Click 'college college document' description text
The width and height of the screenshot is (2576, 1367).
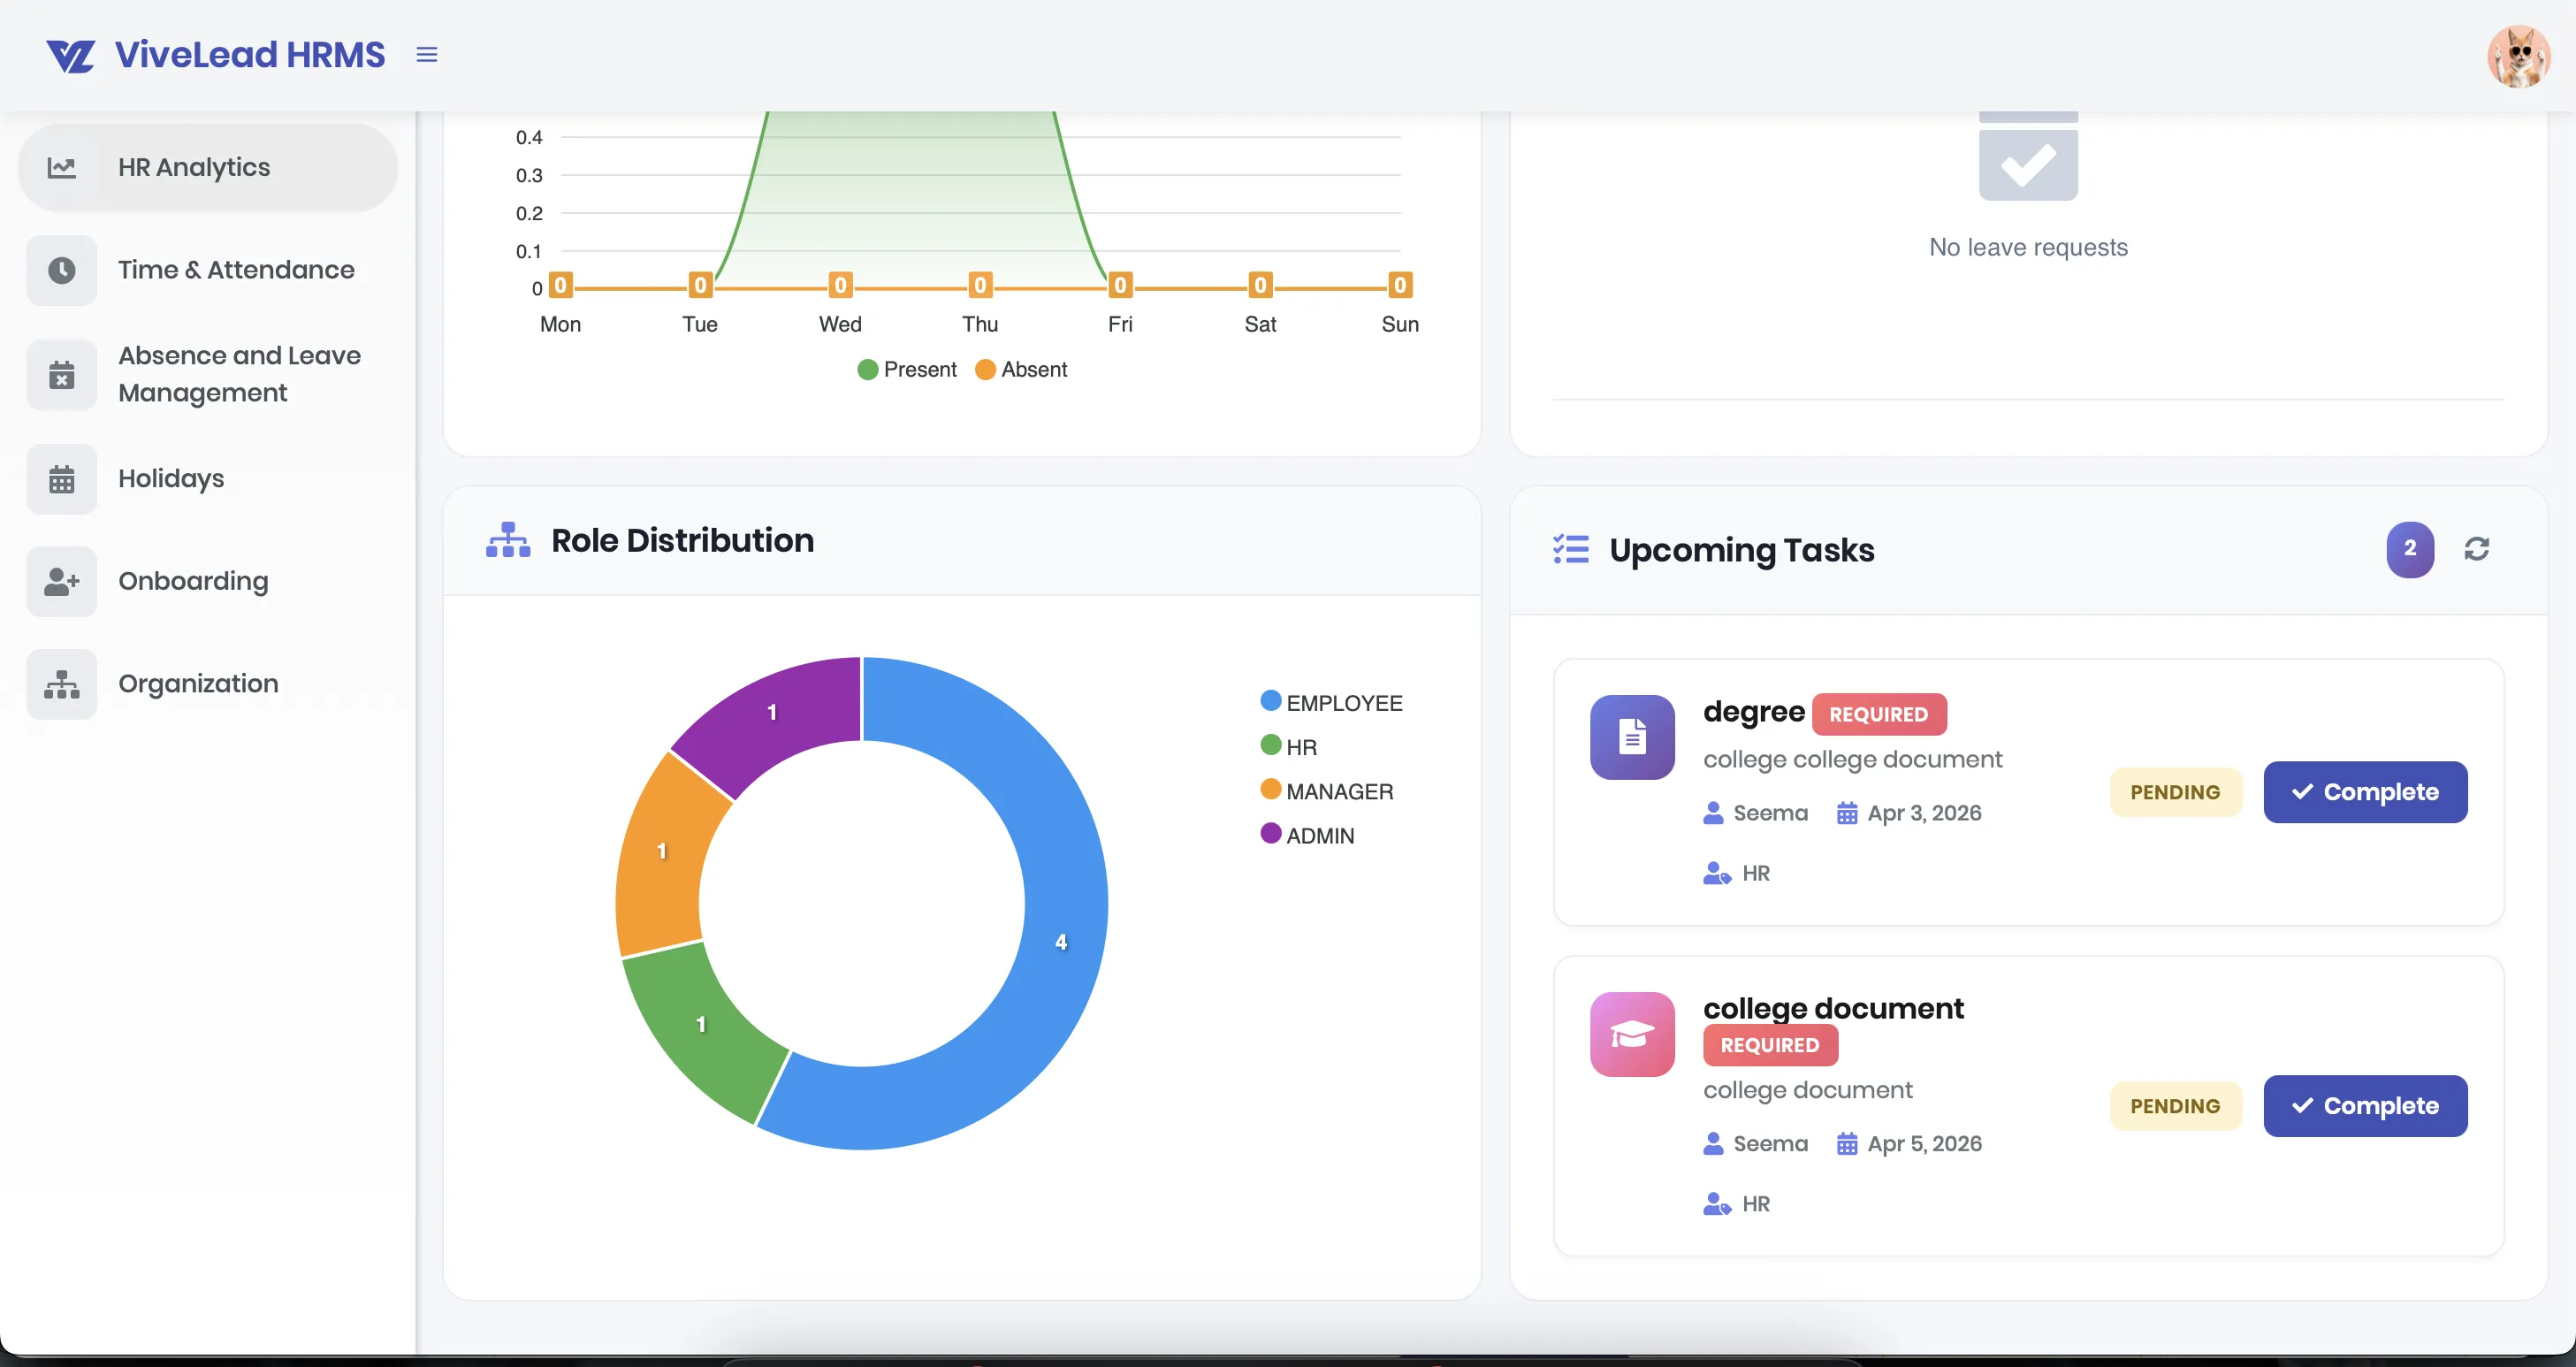pyautogui.click(x=1852, y=760)
